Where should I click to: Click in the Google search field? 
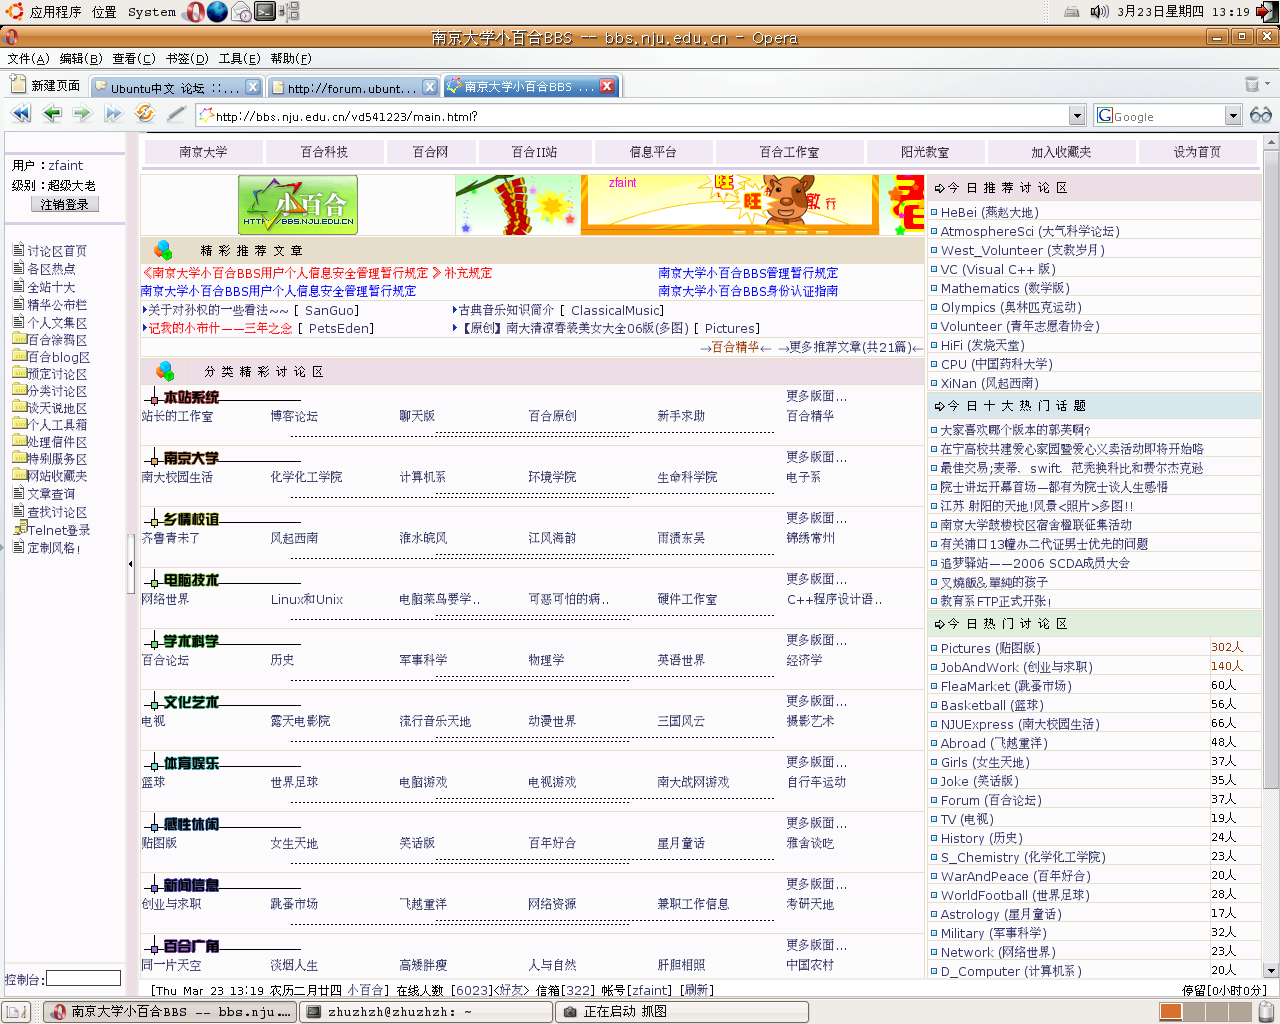point(1168,116)
